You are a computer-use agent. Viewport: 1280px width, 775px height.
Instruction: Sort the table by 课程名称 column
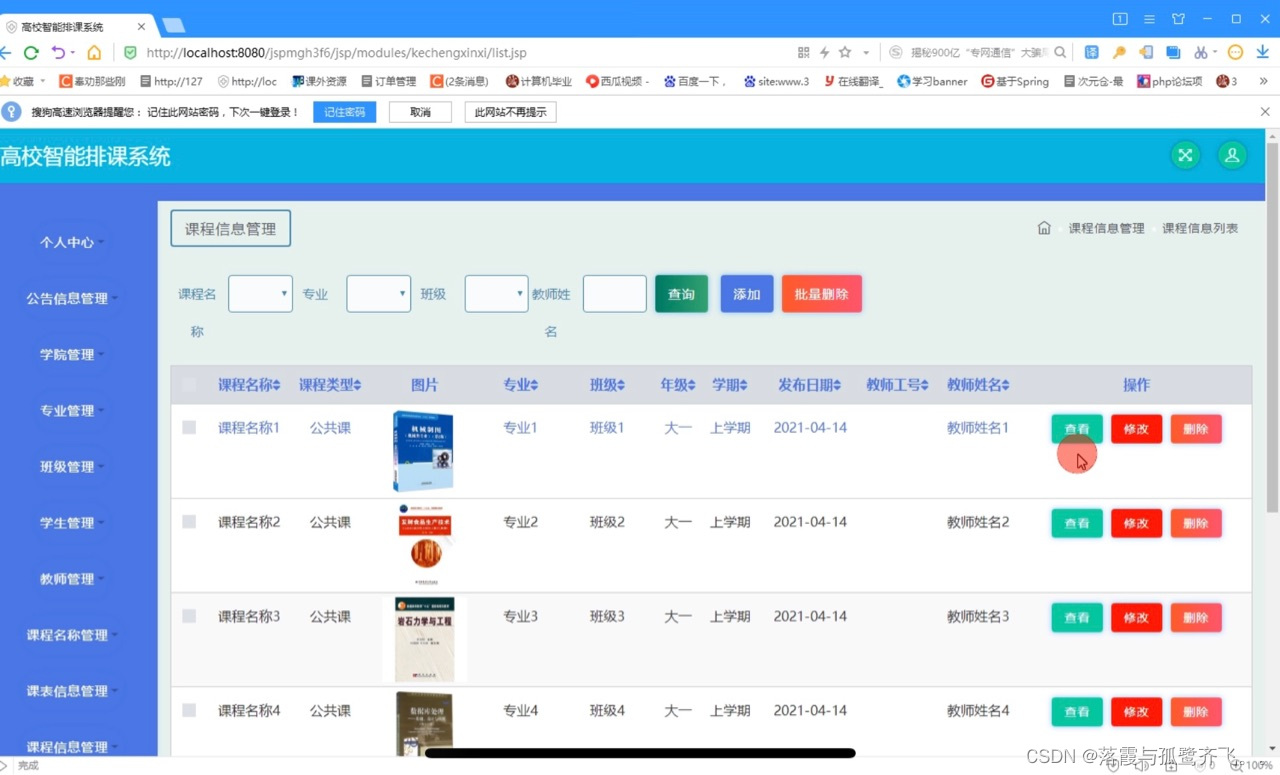point(249,385)
